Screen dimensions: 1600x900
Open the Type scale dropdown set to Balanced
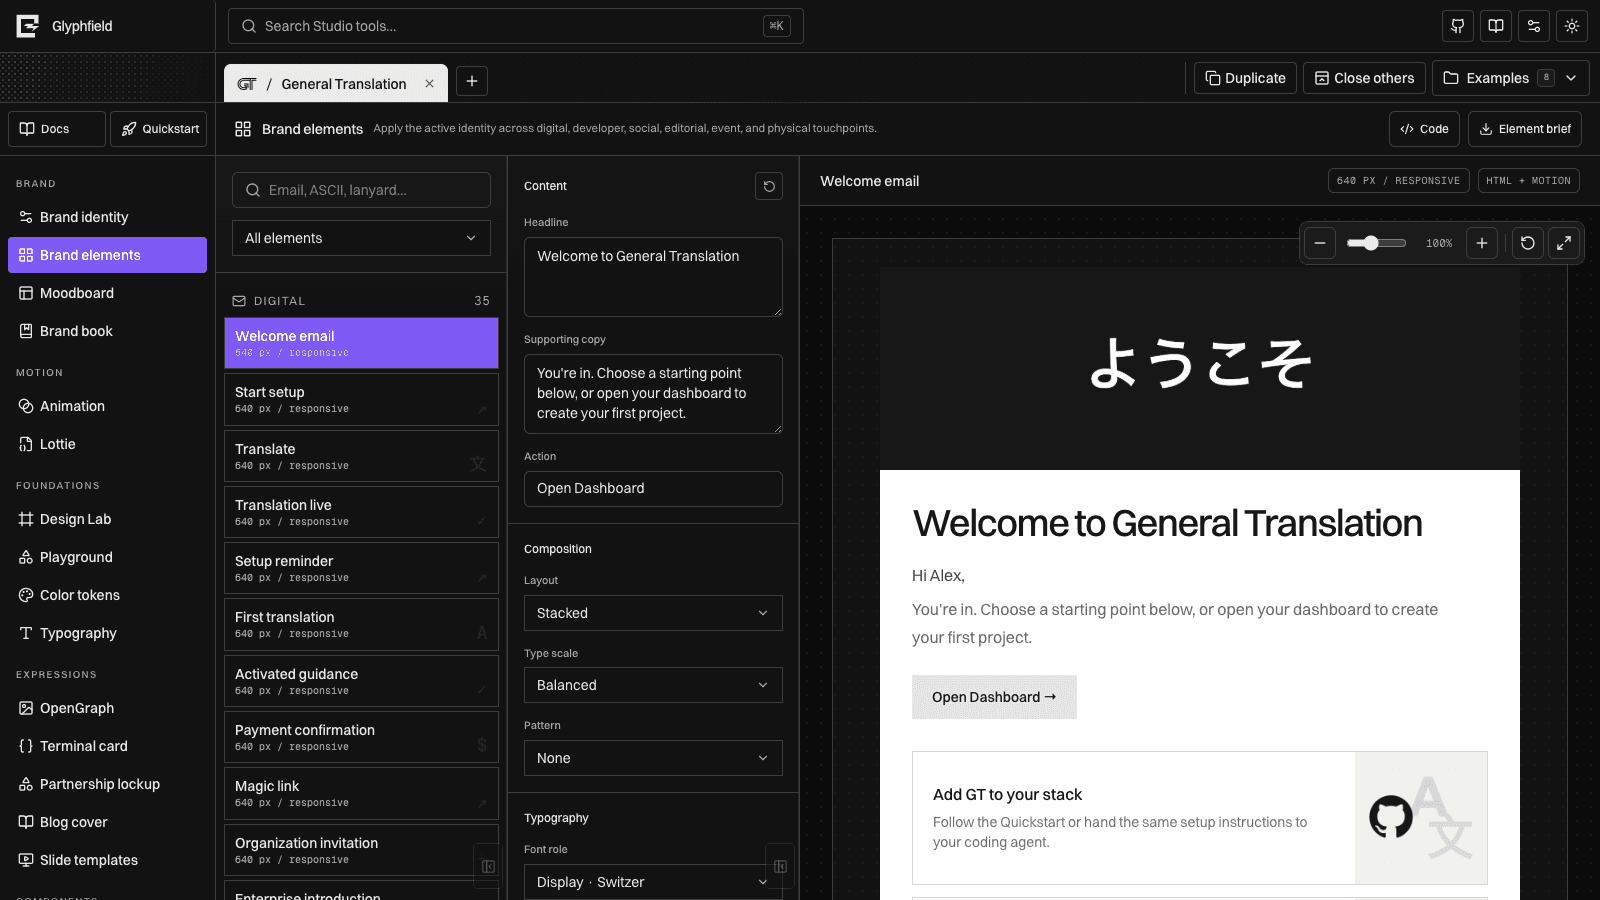[653, 685]
